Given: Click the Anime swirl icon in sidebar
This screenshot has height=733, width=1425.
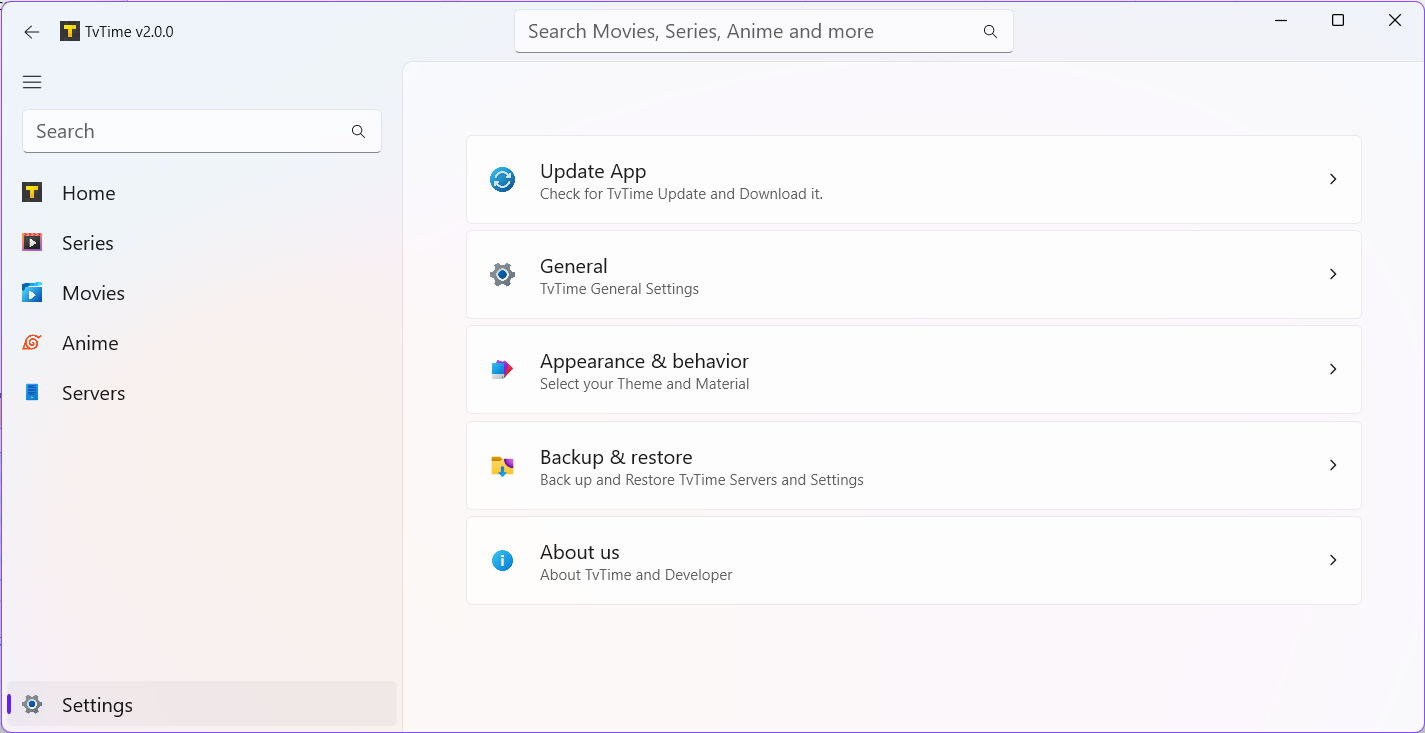Looking at the screenshot, I should click(32, 342).
